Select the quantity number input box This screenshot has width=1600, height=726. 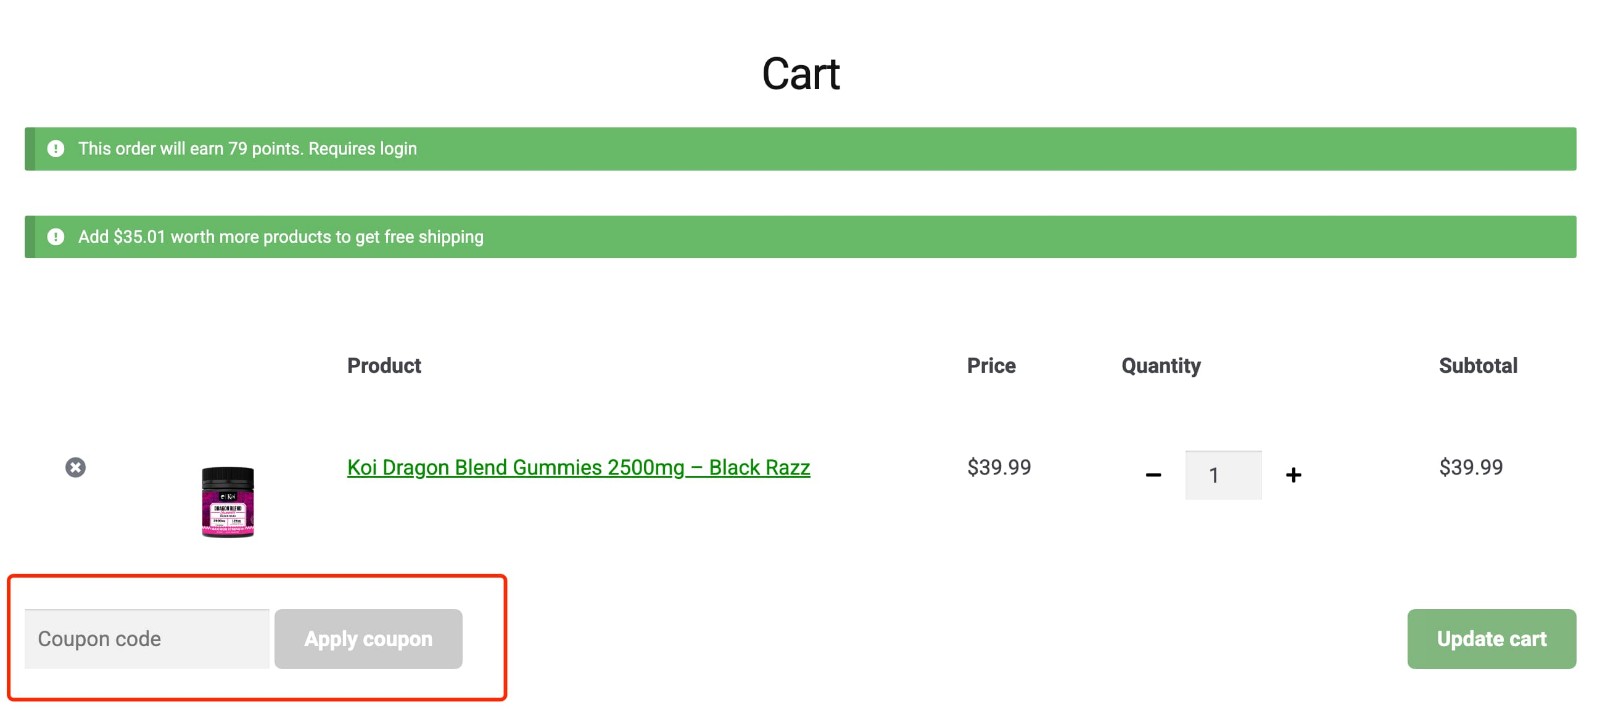pos(1224,475)
